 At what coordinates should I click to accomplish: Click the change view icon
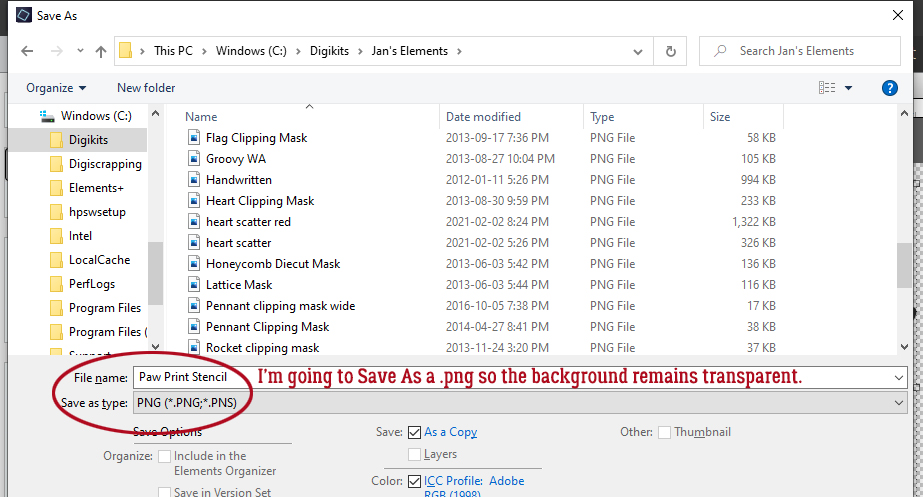tap(826, 88)
